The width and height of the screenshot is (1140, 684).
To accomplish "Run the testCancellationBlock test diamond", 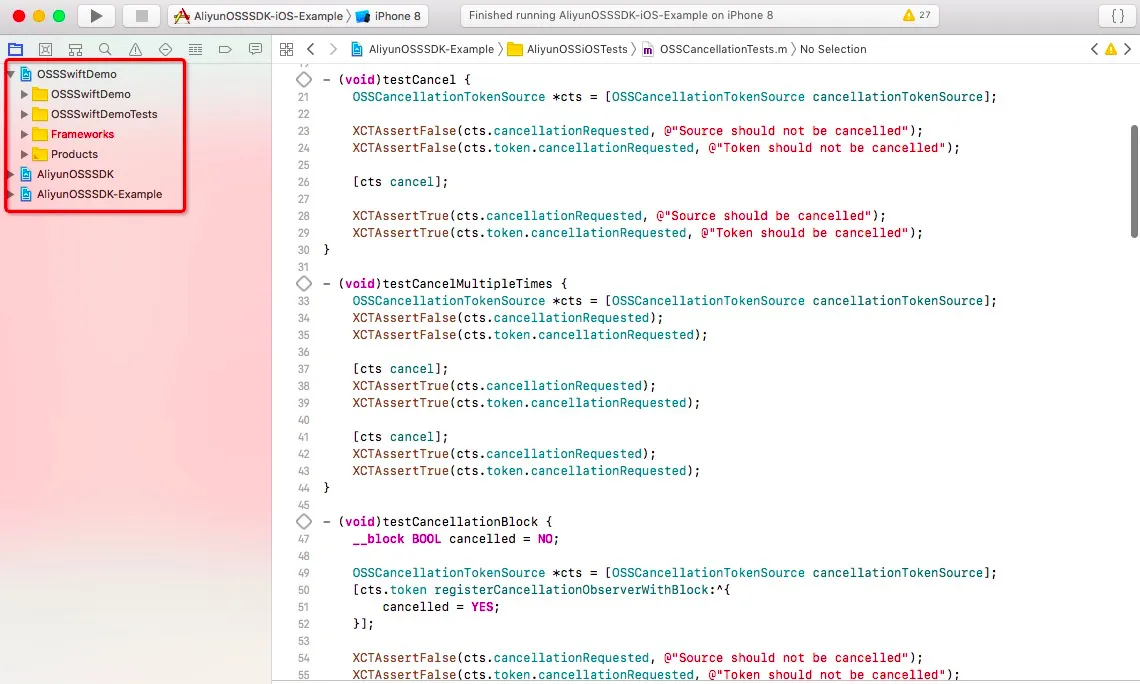I will (304, 521).
